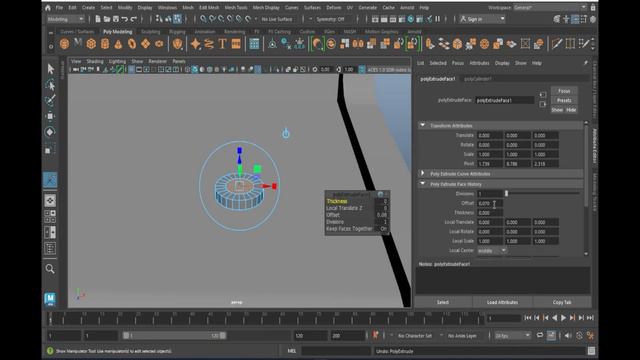Click the Sweep Mesh shelf icon
This screenshot has width=640, height=360.
[x=209, y=44]
